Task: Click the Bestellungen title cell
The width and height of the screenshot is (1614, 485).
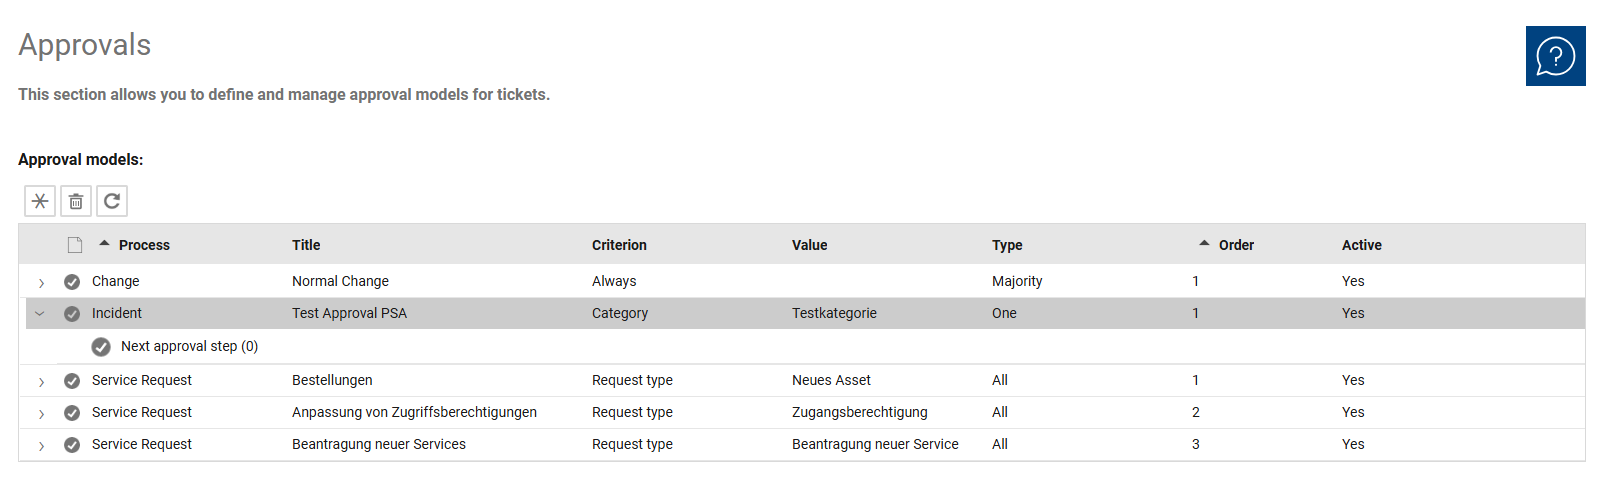Action: pos(332,380)
